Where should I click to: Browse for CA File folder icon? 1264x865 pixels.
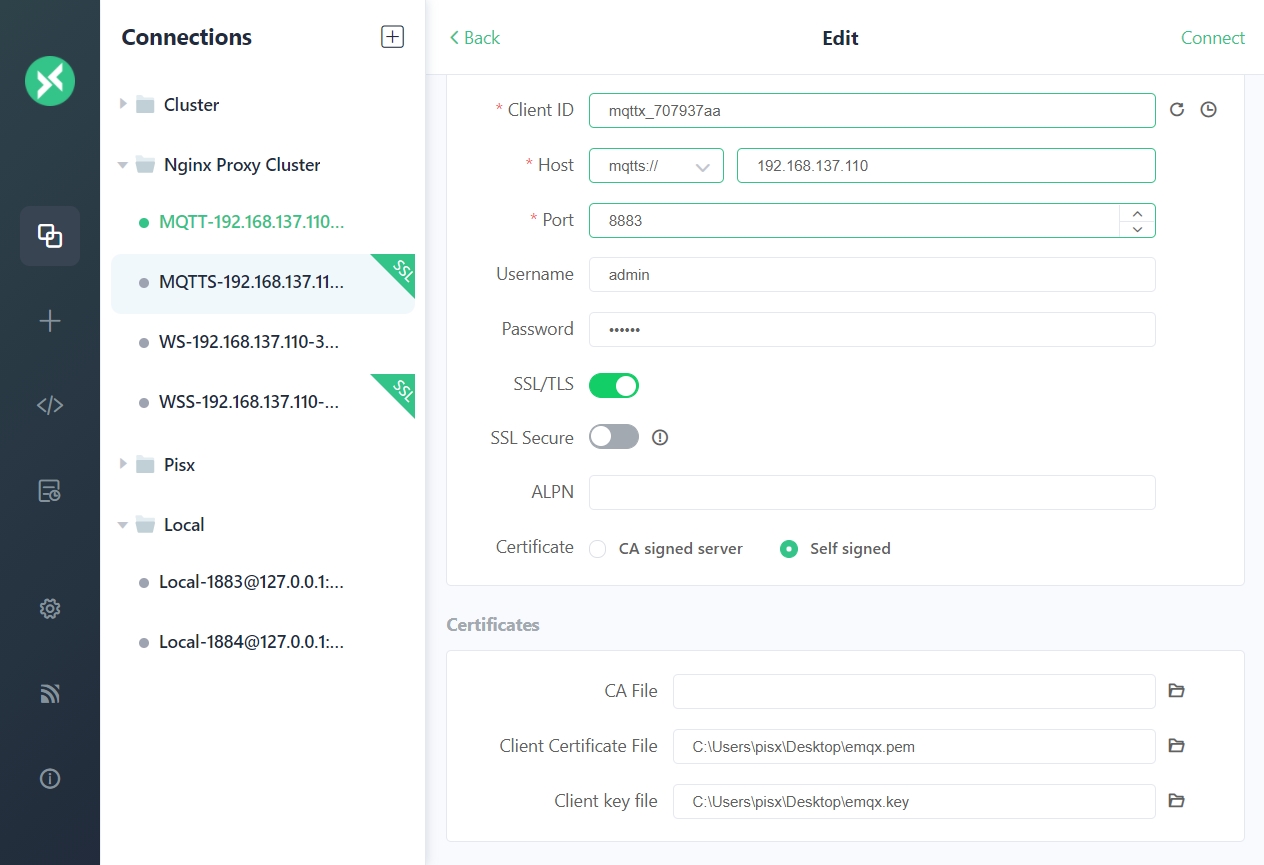coord(1177,691)
